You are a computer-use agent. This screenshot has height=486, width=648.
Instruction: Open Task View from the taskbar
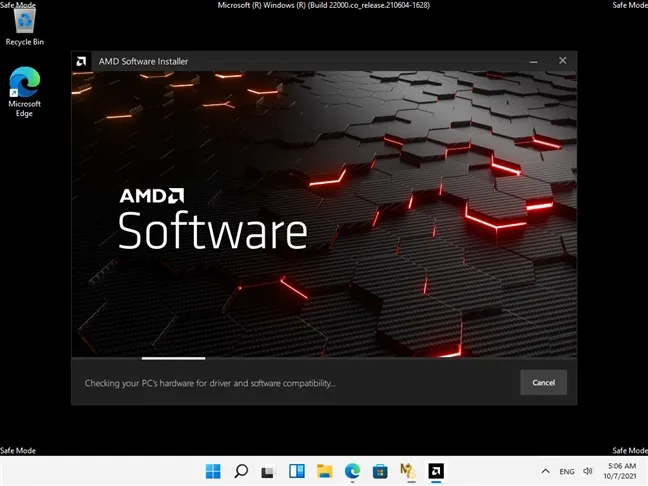pos(269,471)
